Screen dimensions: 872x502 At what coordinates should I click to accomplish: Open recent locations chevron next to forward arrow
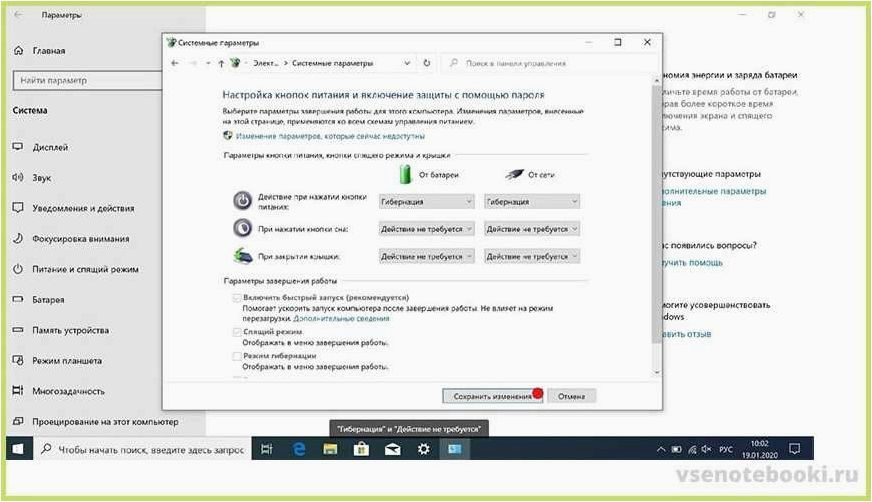tap(208, 63)
